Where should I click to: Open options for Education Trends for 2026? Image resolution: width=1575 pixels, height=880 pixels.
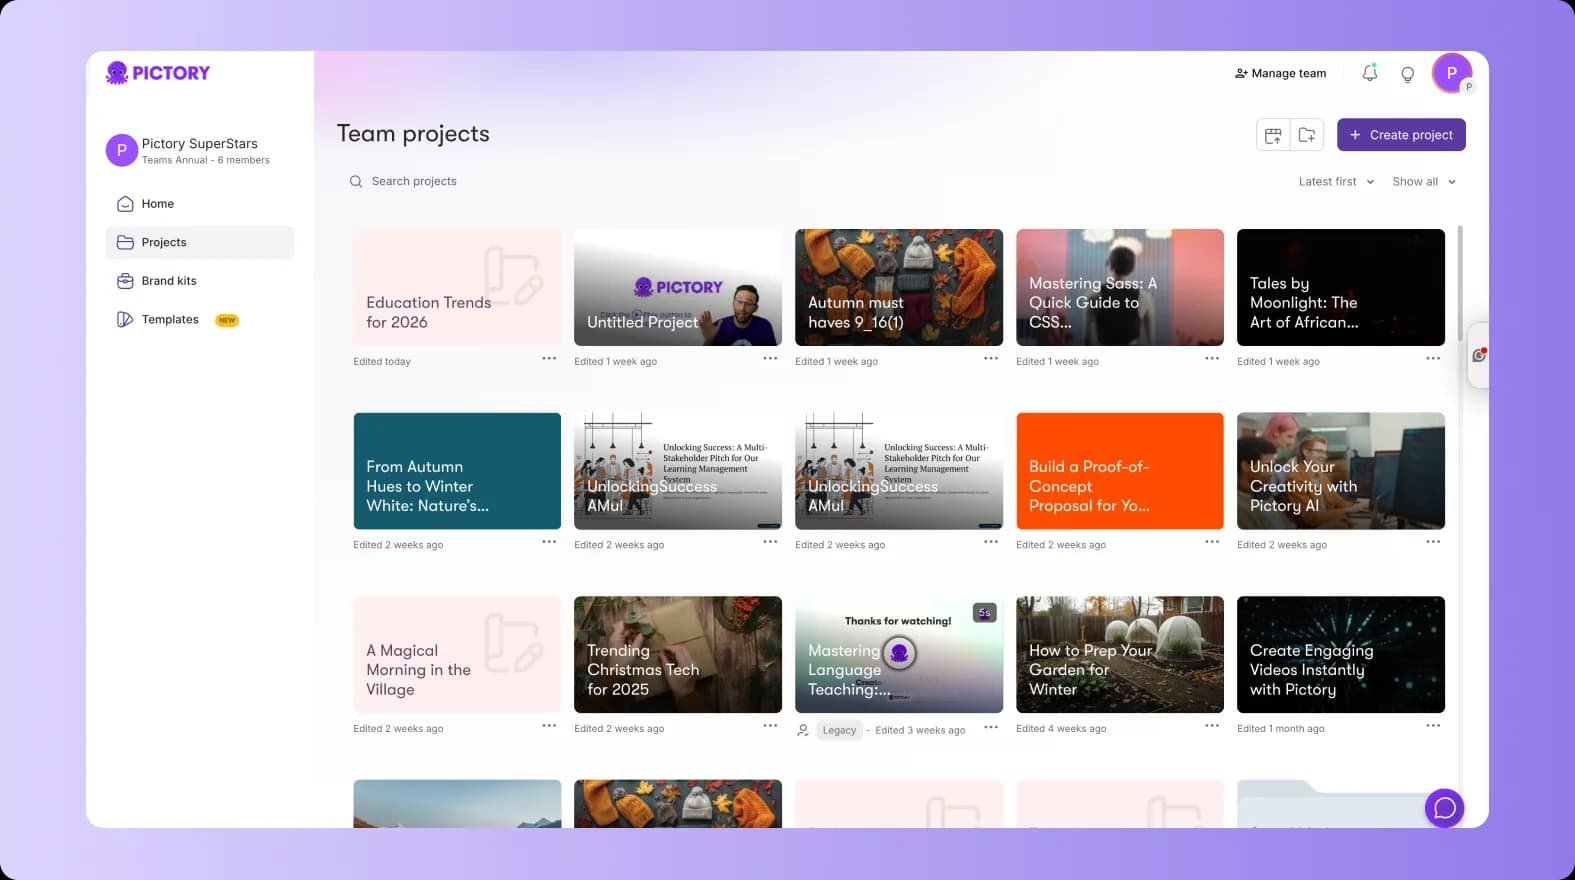point(549,358)
